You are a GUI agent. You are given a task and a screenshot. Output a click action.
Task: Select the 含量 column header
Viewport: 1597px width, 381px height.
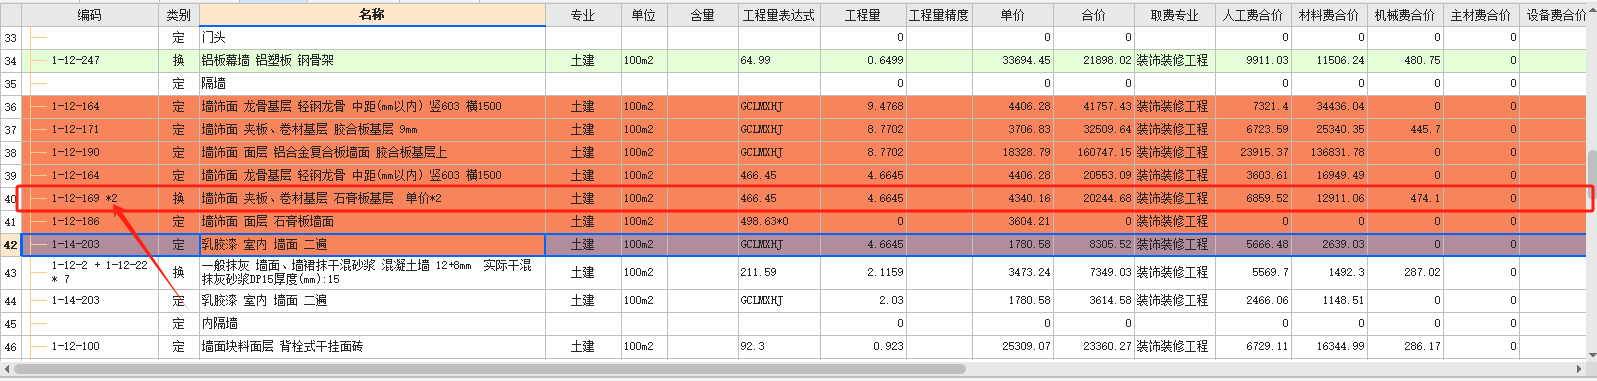tap(703, 15)
